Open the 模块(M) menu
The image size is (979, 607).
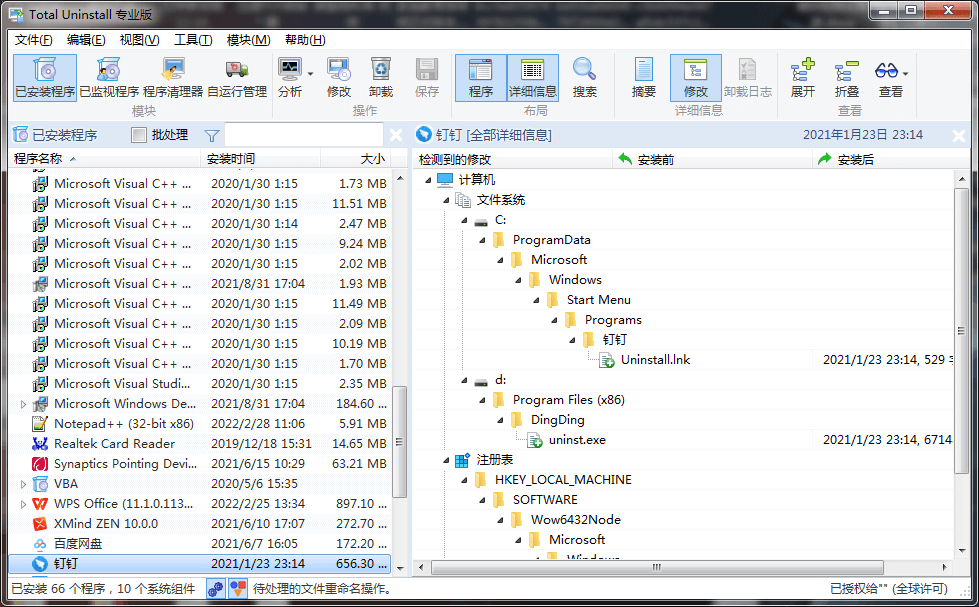click(248, 40)
